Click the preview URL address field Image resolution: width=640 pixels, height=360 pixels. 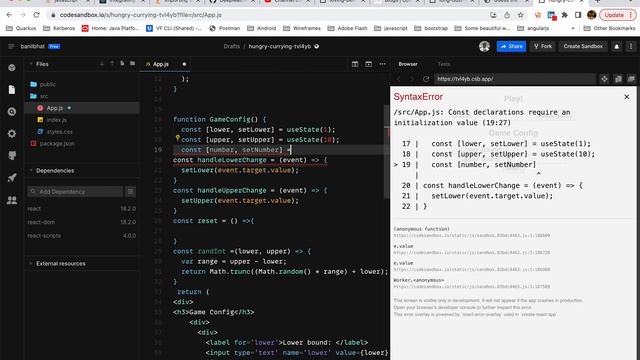[x=514, y=79]
